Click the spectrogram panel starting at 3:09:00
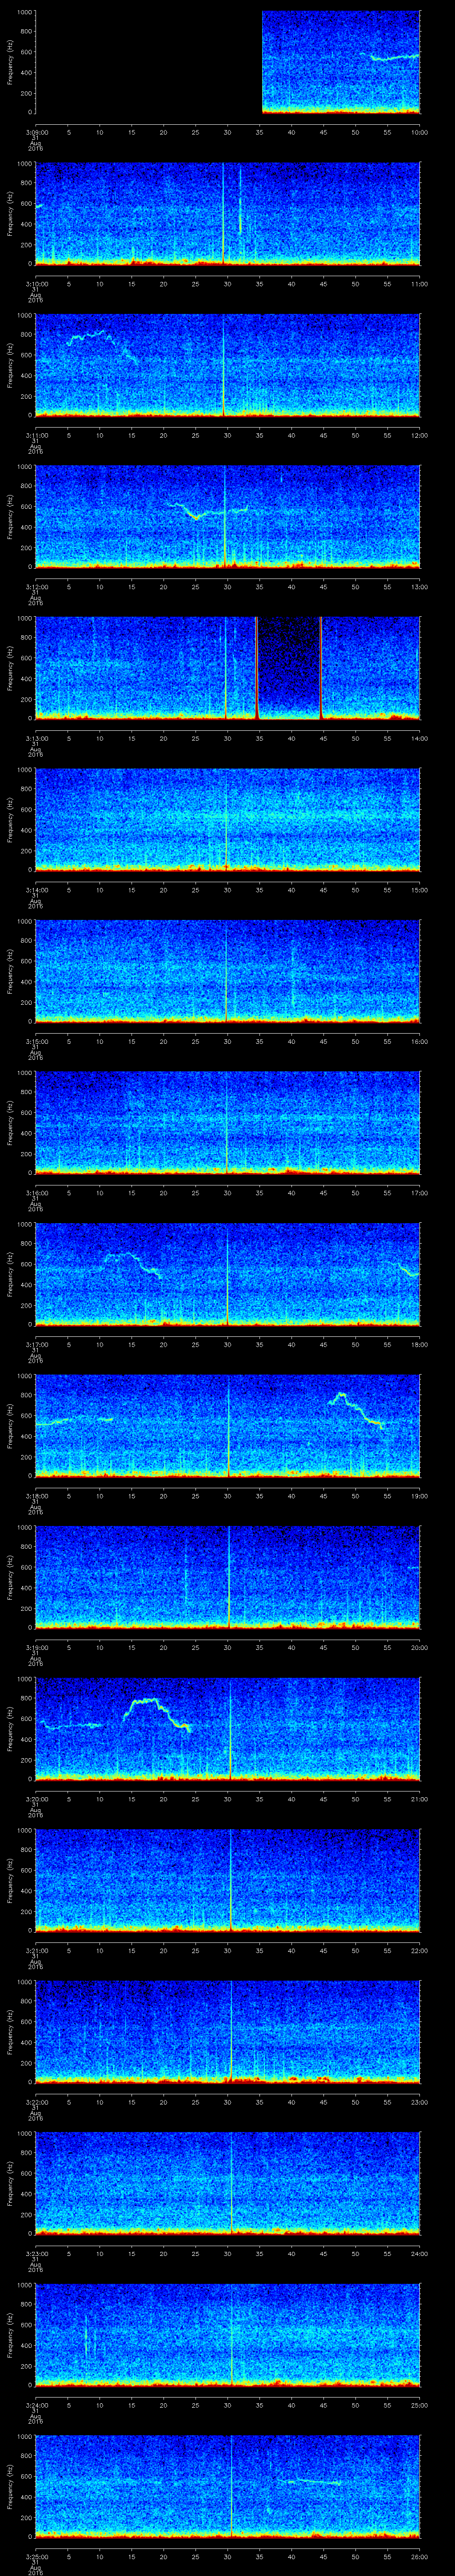 228,62
